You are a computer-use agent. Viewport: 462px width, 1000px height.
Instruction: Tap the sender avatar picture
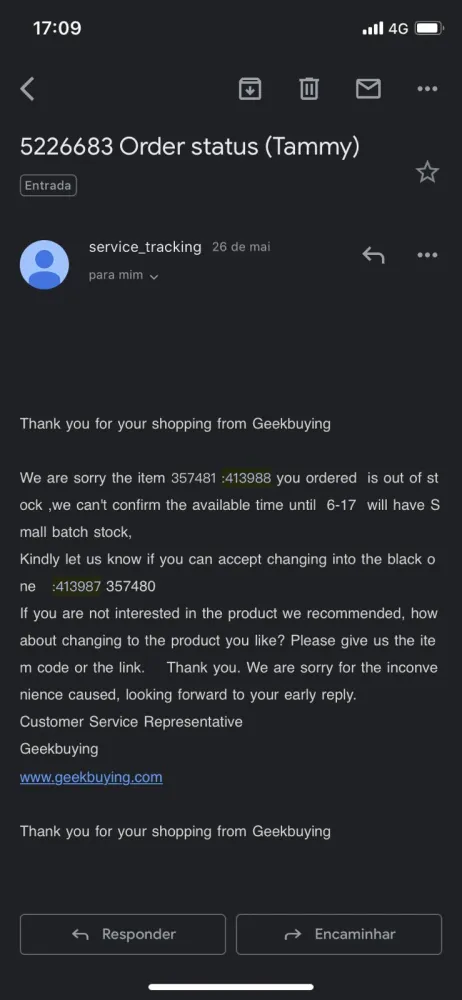coord(45,265)
